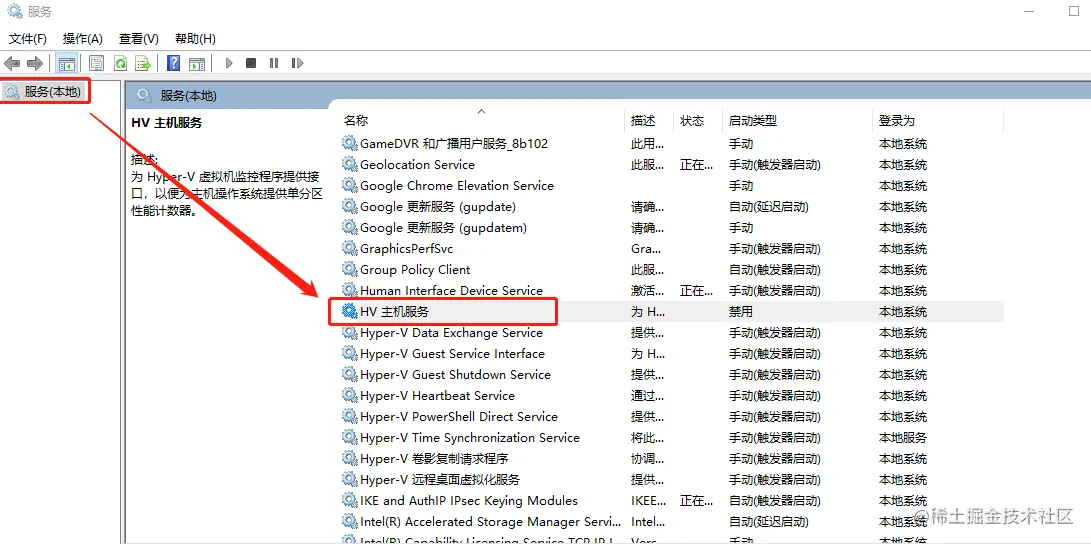Open the 文件(F) menu
The height and width of the screenshot is (544, 1091).
28,39
